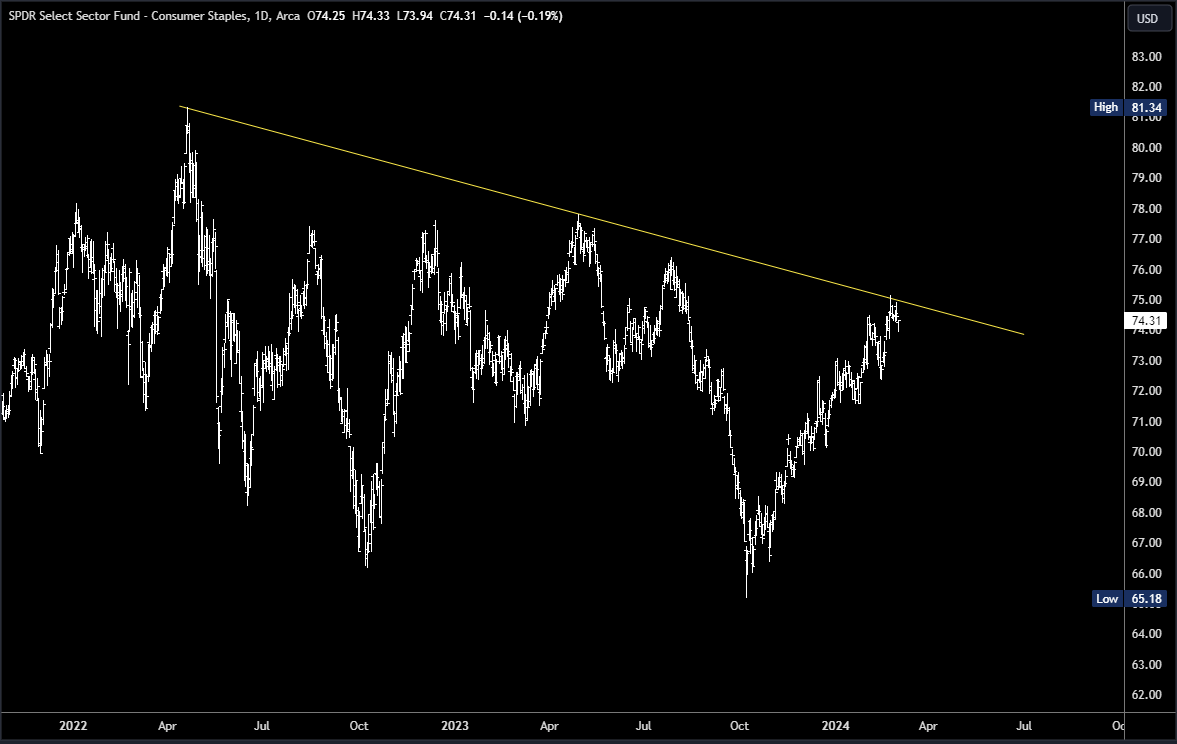1177x744 pixels.
Task: Click the current price label 74.31
Action: 1143,320
